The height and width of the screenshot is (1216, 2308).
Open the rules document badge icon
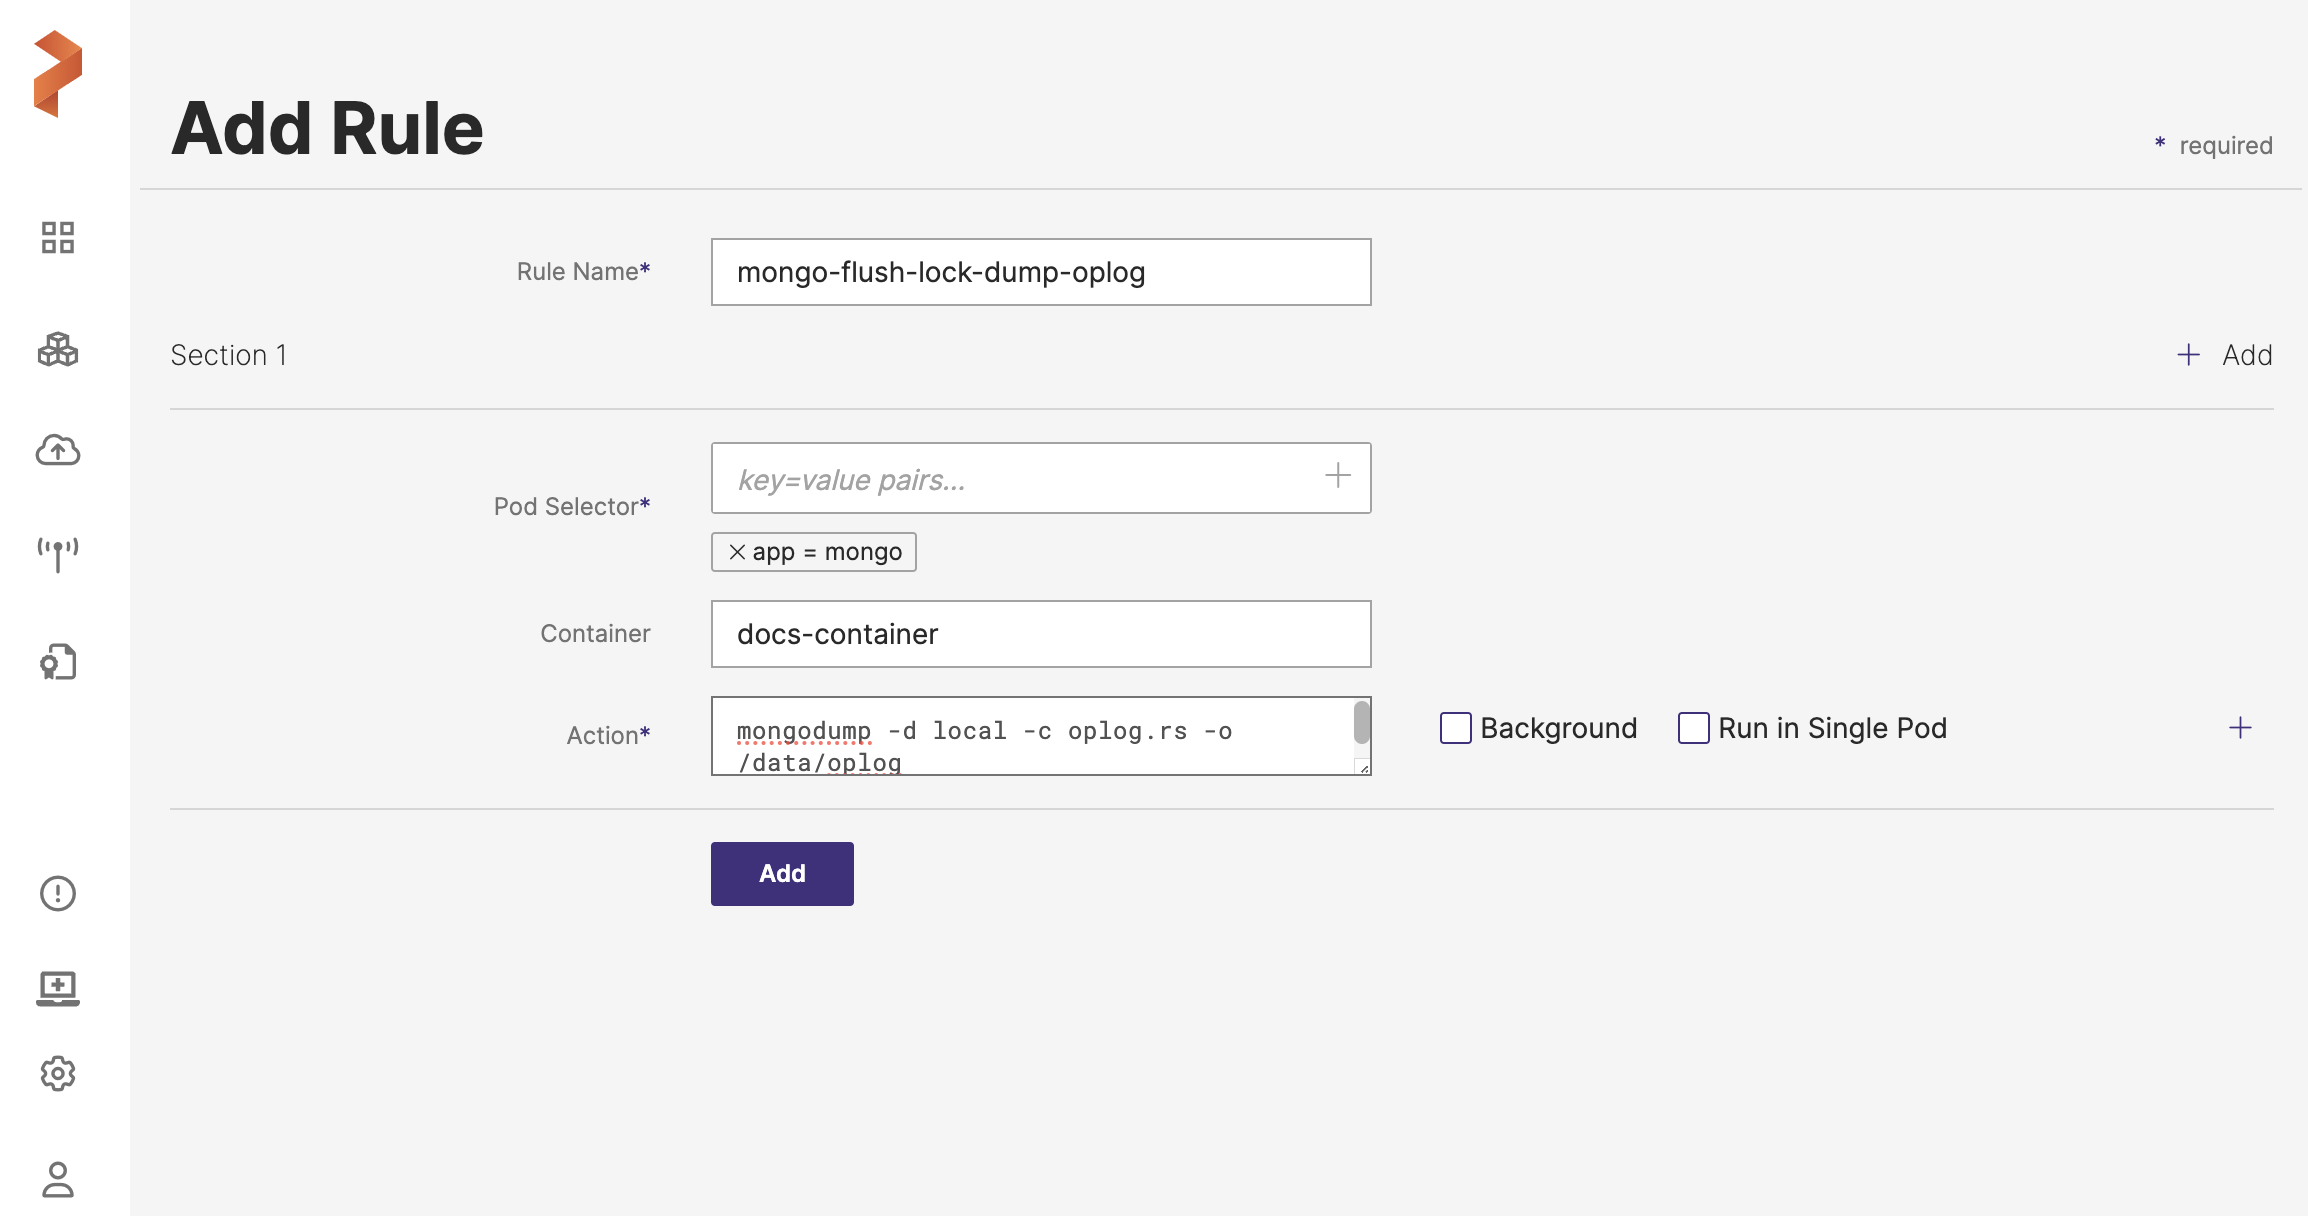57,662
